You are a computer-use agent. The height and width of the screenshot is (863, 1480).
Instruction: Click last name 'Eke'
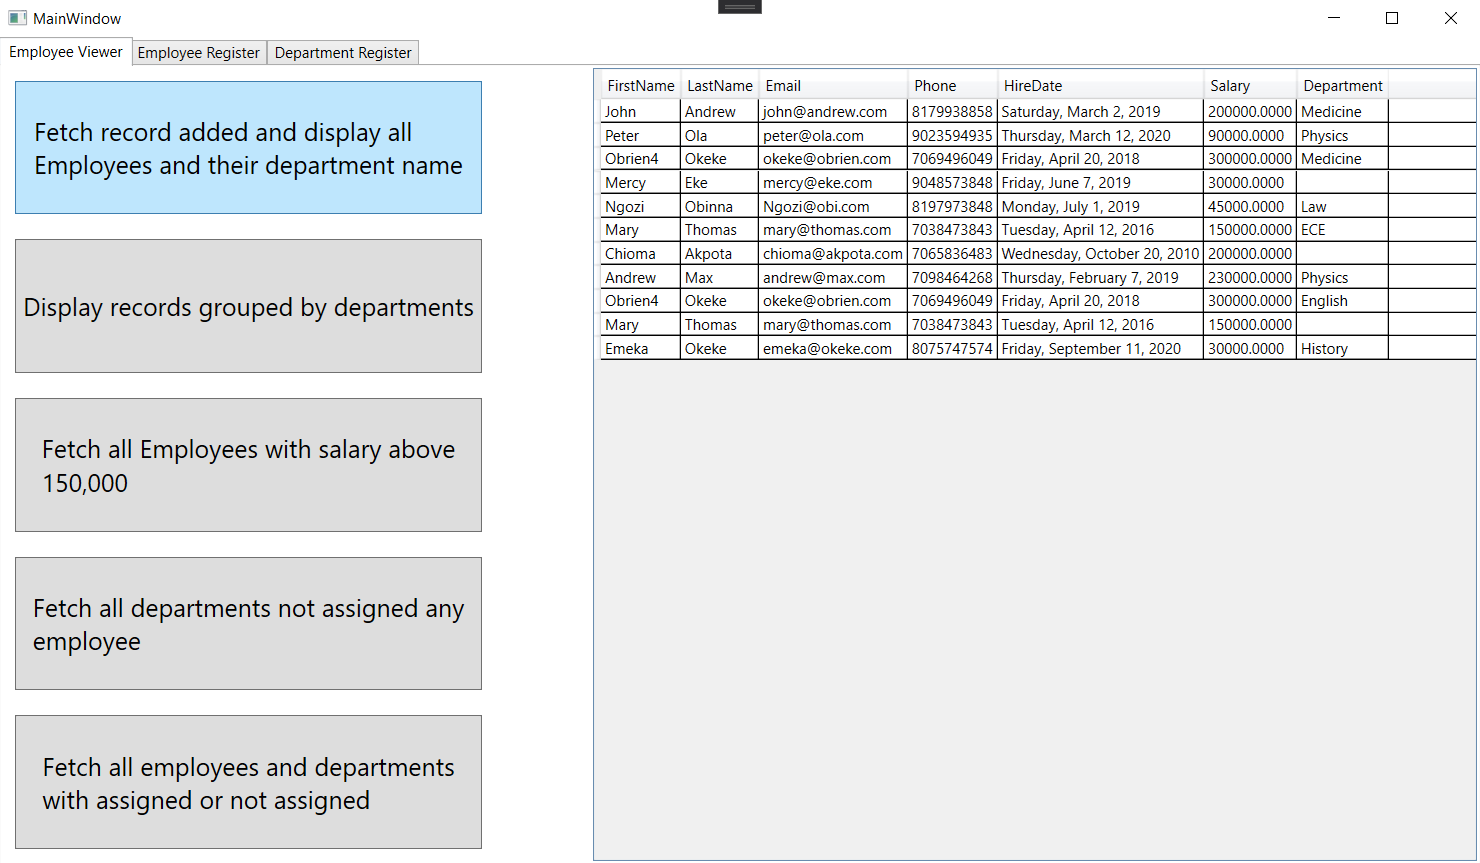719,183
